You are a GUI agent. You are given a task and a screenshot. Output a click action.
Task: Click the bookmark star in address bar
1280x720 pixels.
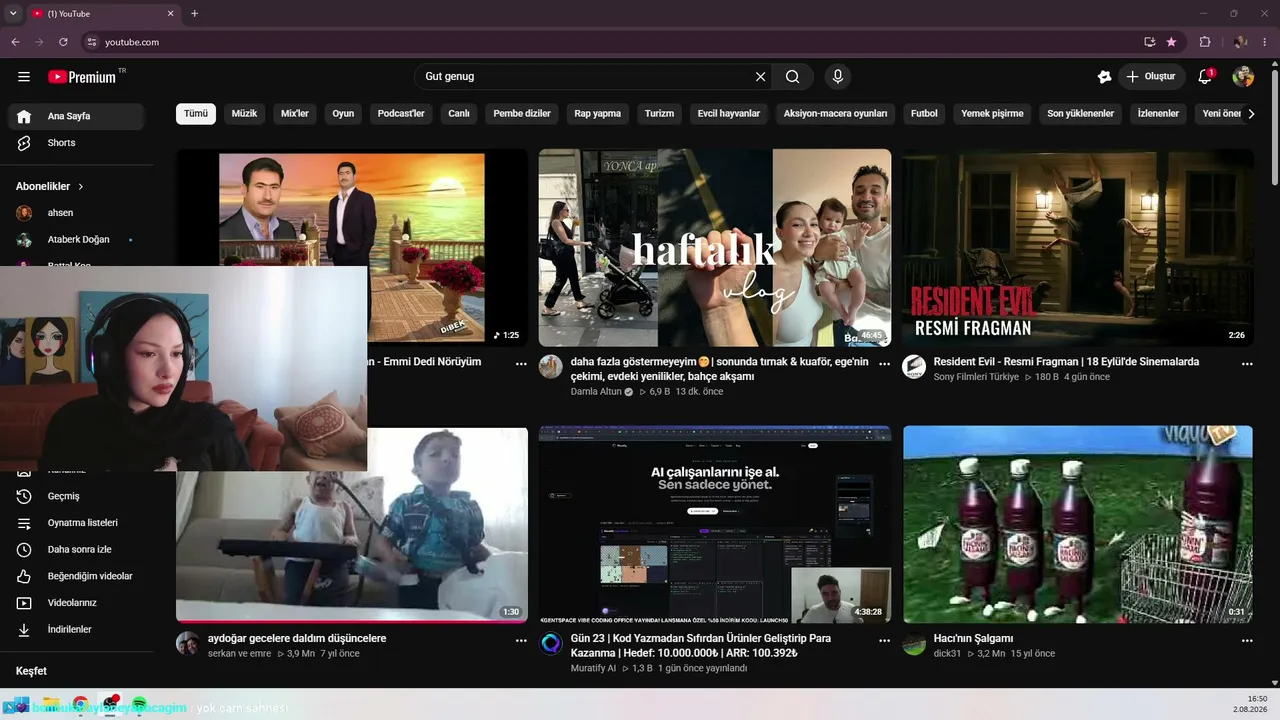1171,42
